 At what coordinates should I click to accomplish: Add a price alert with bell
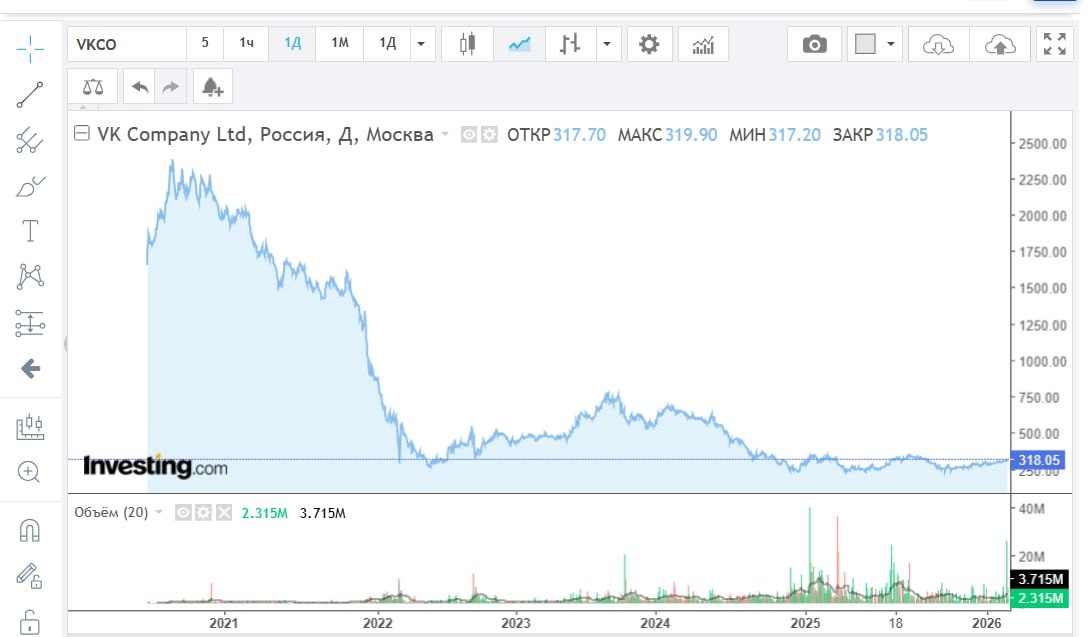click(x=212, y=87)
